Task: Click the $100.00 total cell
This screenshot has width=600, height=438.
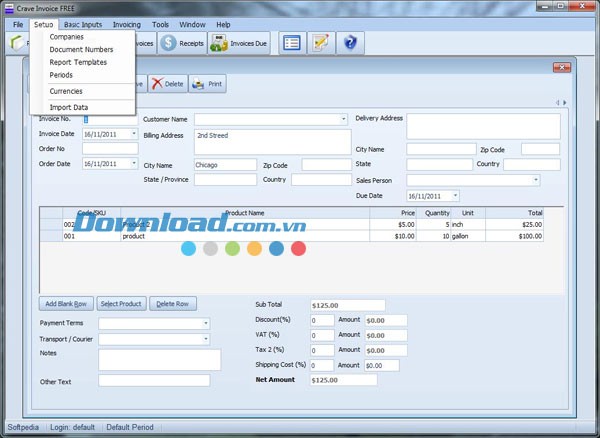Action: tap(514, 236)
